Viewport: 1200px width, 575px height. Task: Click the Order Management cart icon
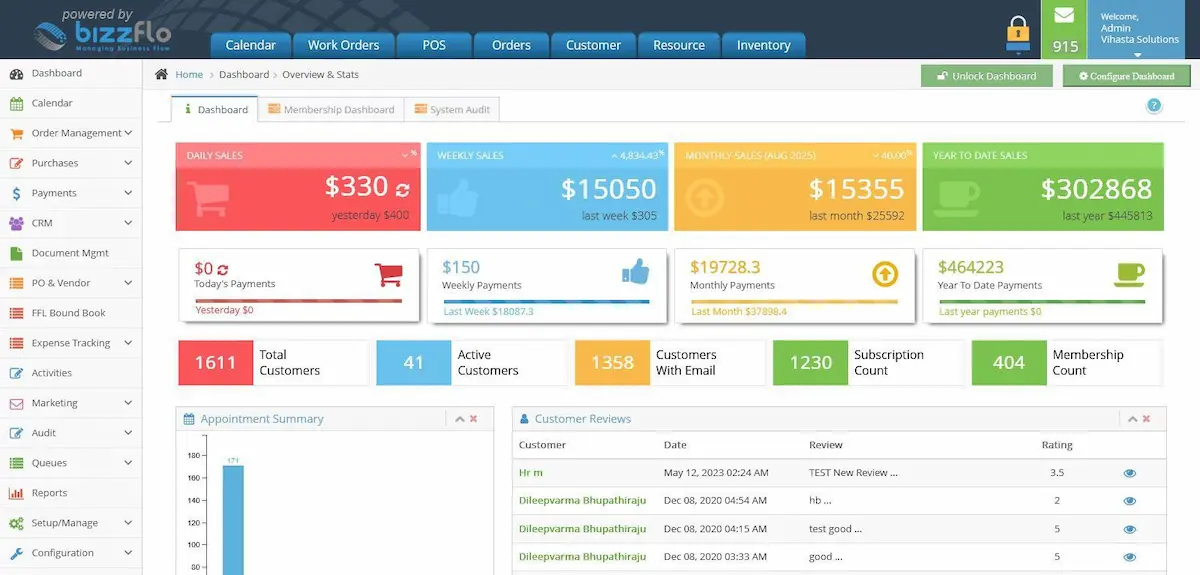(16, 133)
